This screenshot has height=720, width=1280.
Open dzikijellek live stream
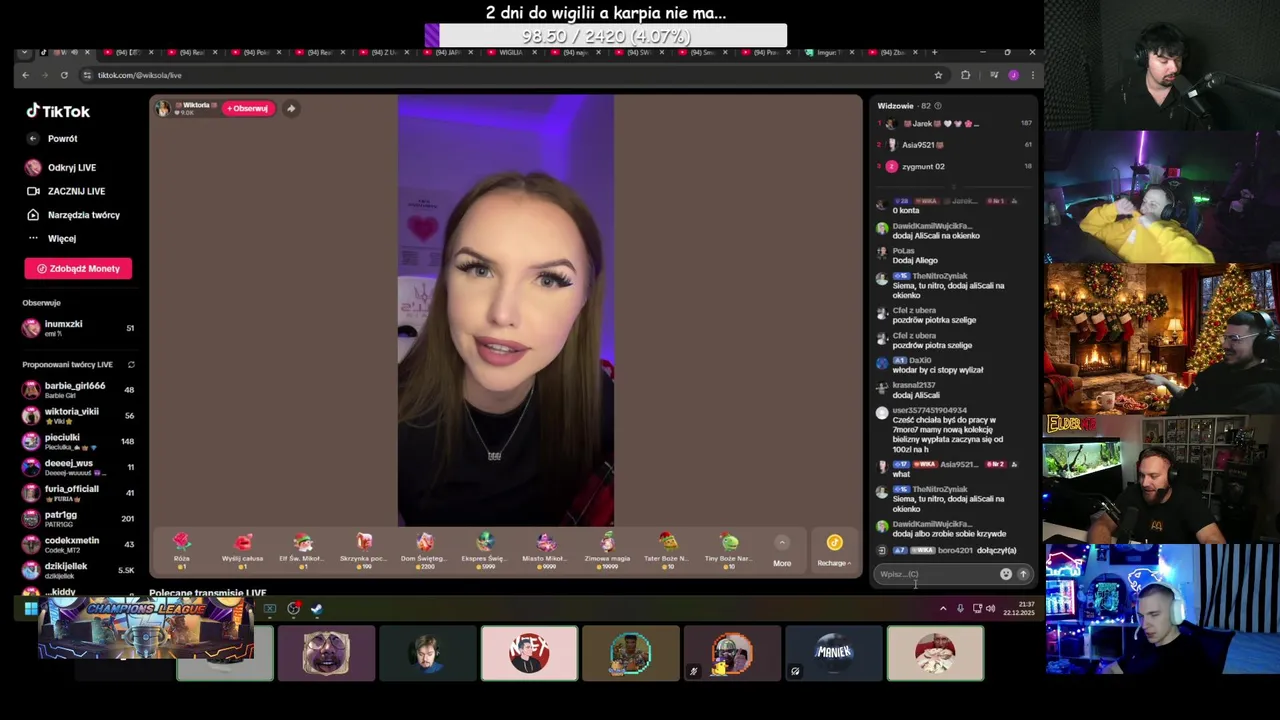[78, 570]
